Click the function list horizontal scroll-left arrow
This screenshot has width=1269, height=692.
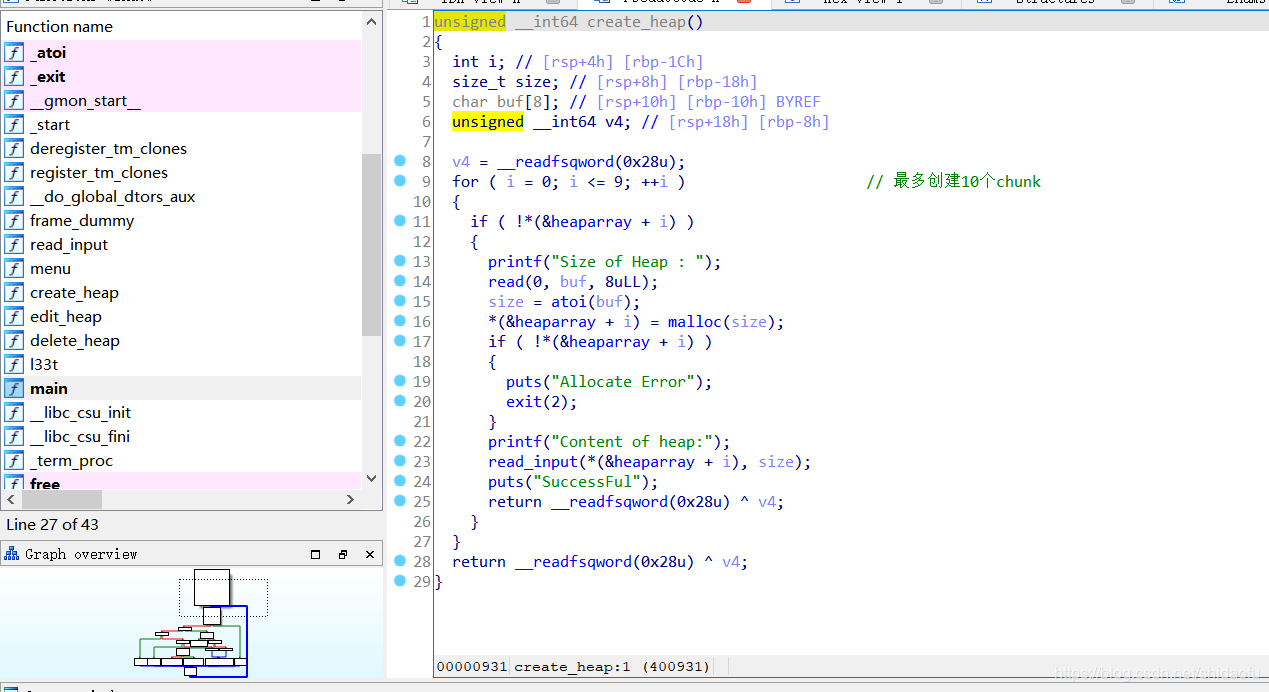[x=11, y=499]
